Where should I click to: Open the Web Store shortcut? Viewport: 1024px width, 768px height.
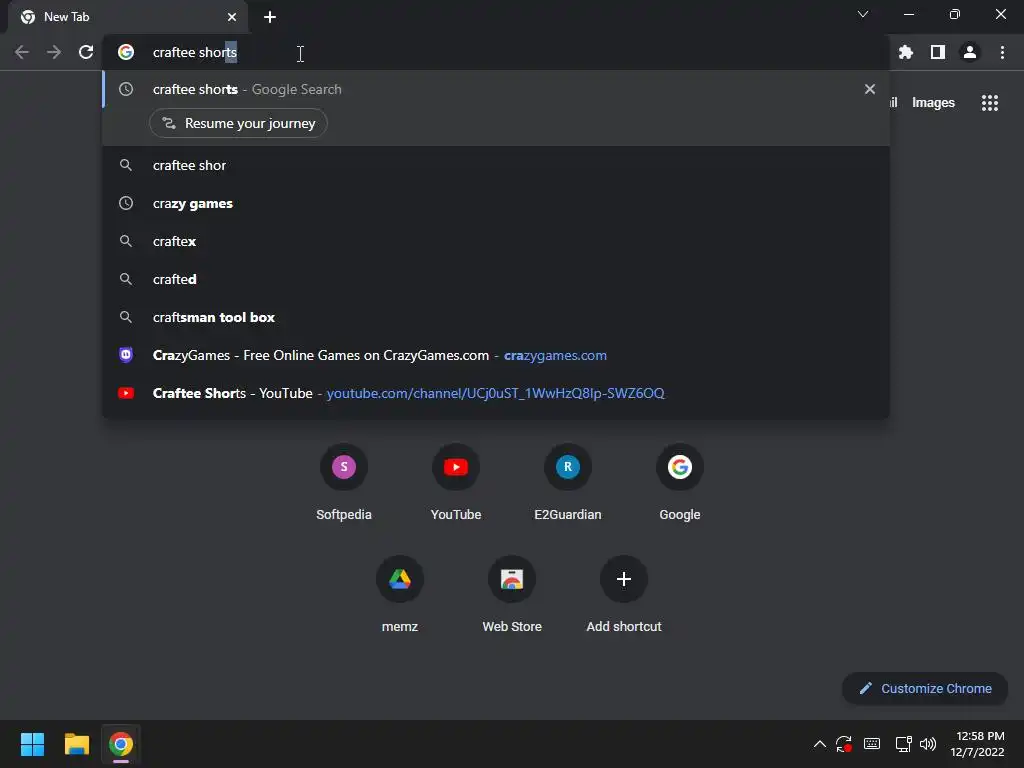[512, 594]
